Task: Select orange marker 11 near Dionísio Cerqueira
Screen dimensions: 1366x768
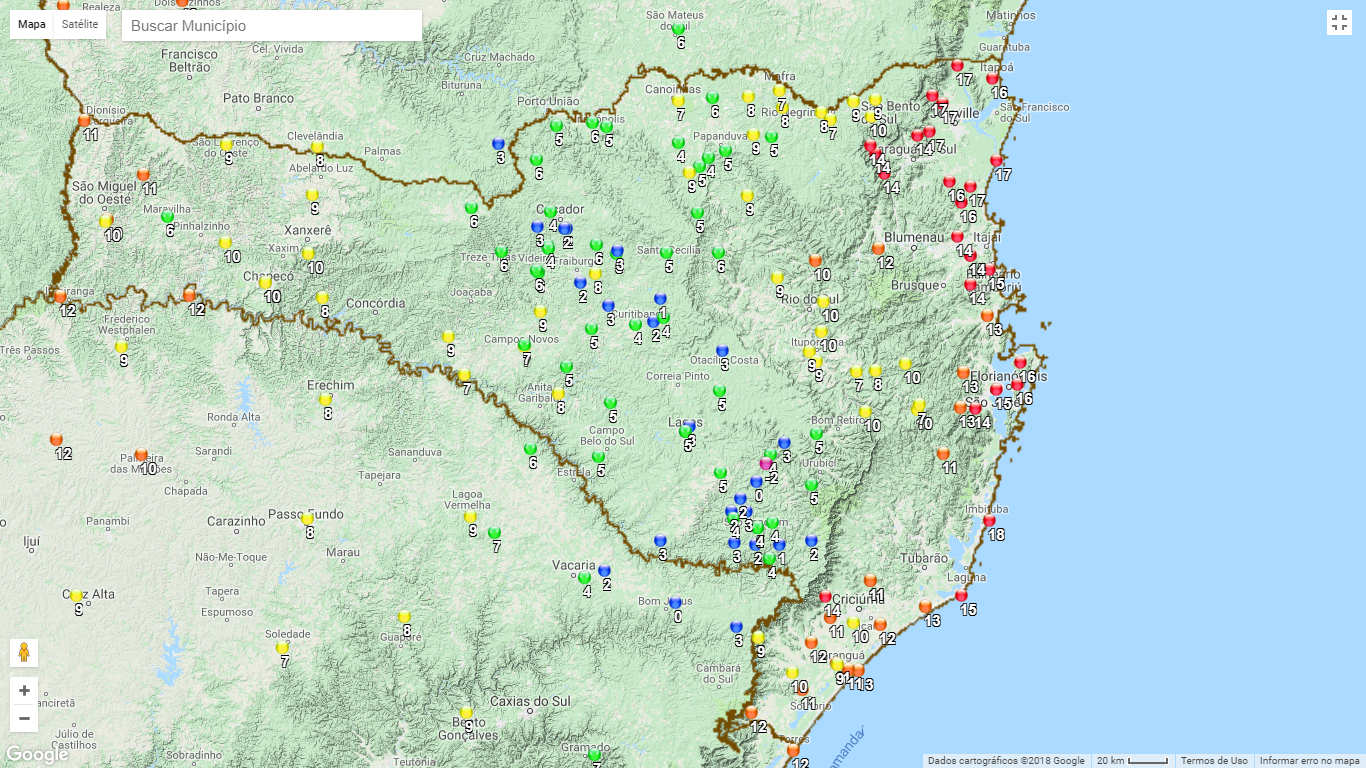Action: click(x=84, y=120)
